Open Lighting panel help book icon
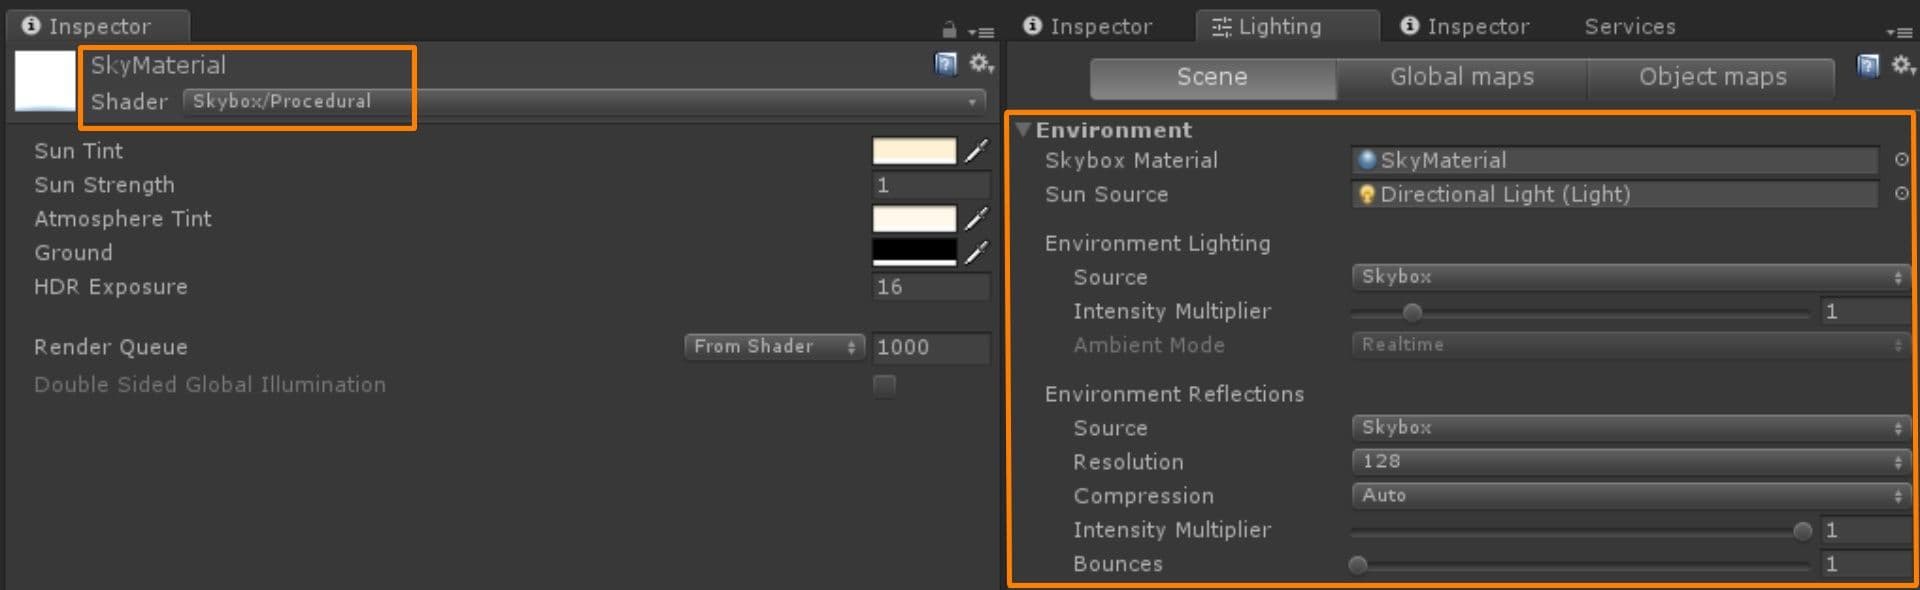Viewport: 1920px width, 590px height. coord(1867,66)
